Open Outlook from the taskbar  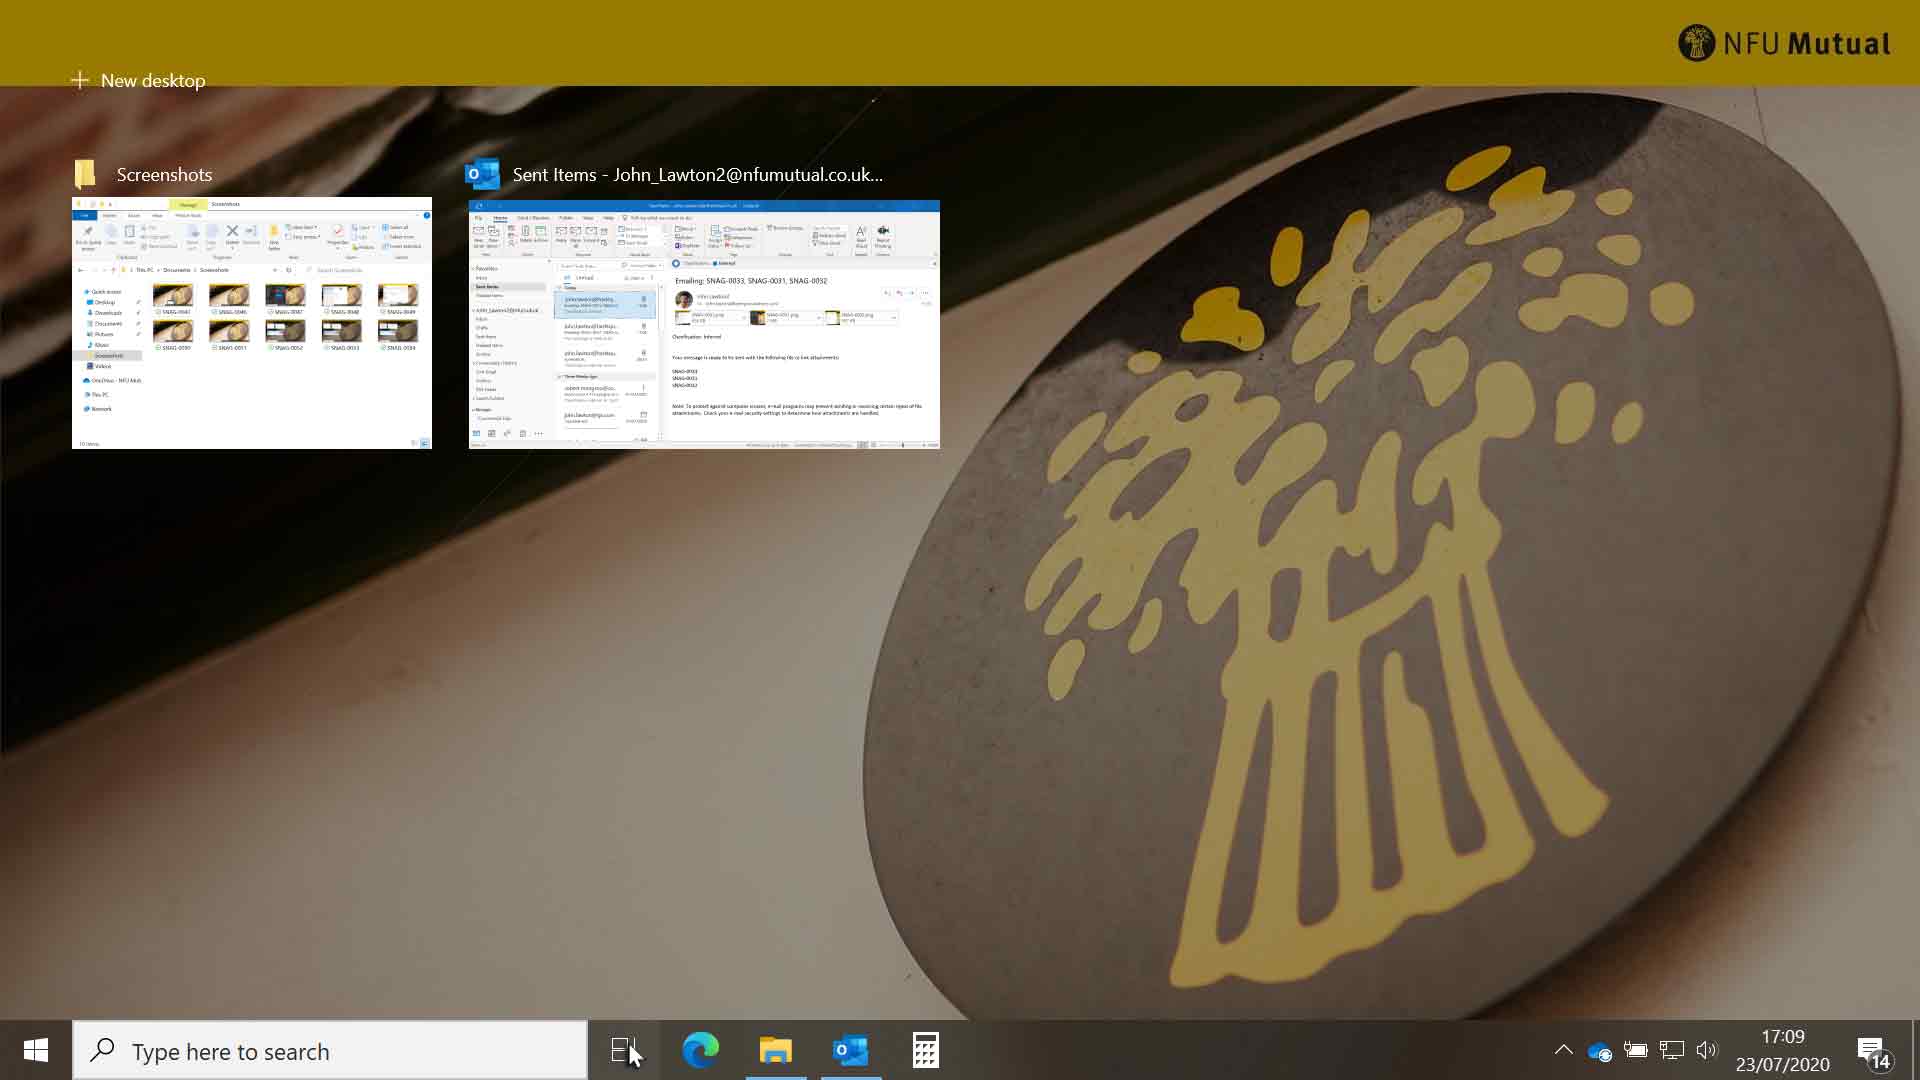851,1050
